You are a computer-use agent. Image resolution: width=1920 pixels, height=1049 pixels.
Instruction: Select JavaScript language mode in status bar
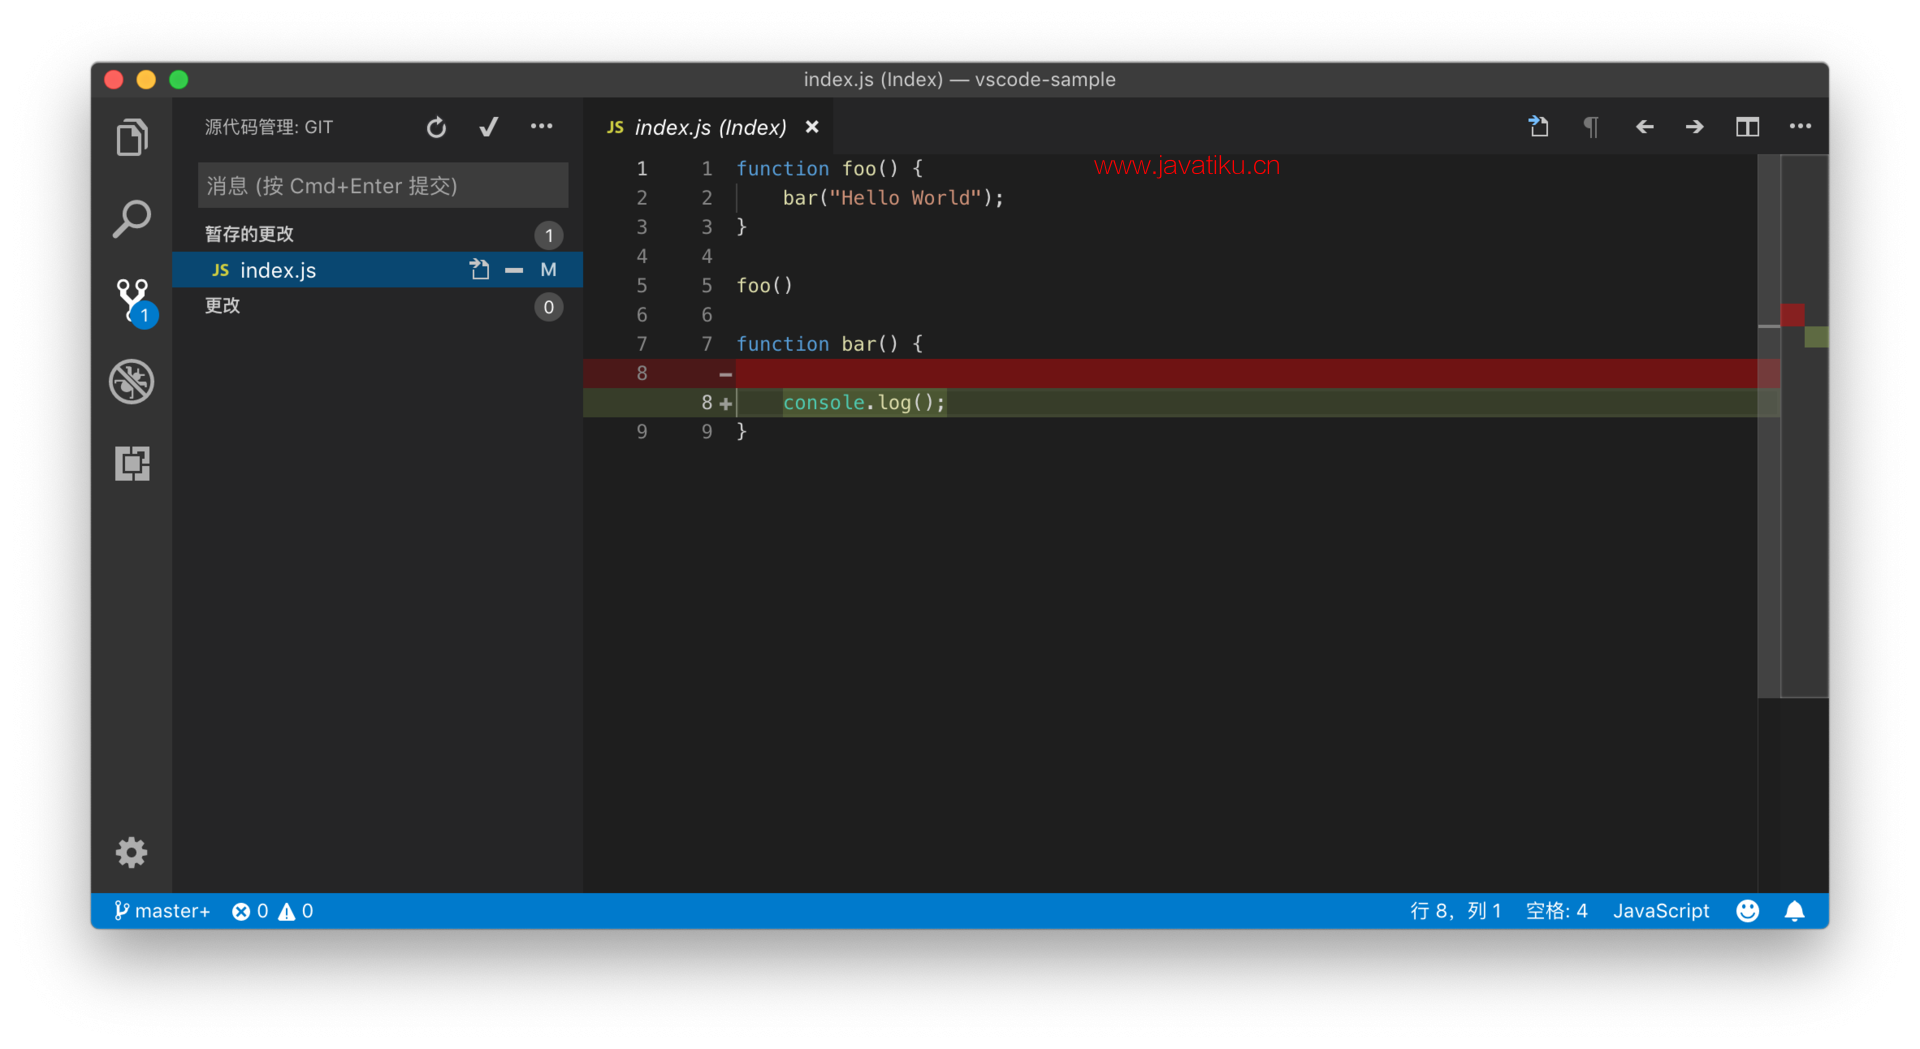(1661, 911)
